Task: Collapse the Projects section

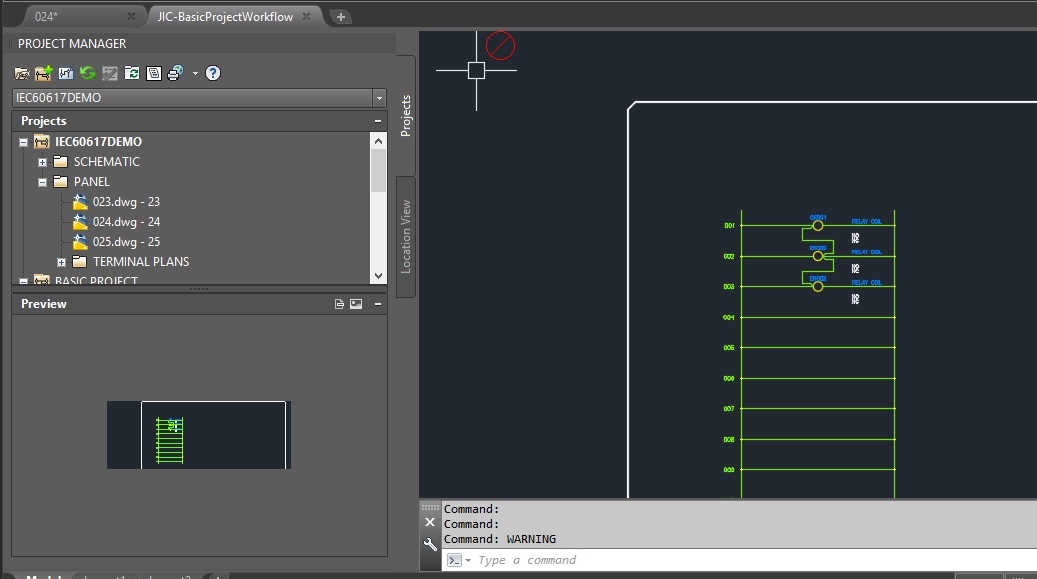Action: 378,121
